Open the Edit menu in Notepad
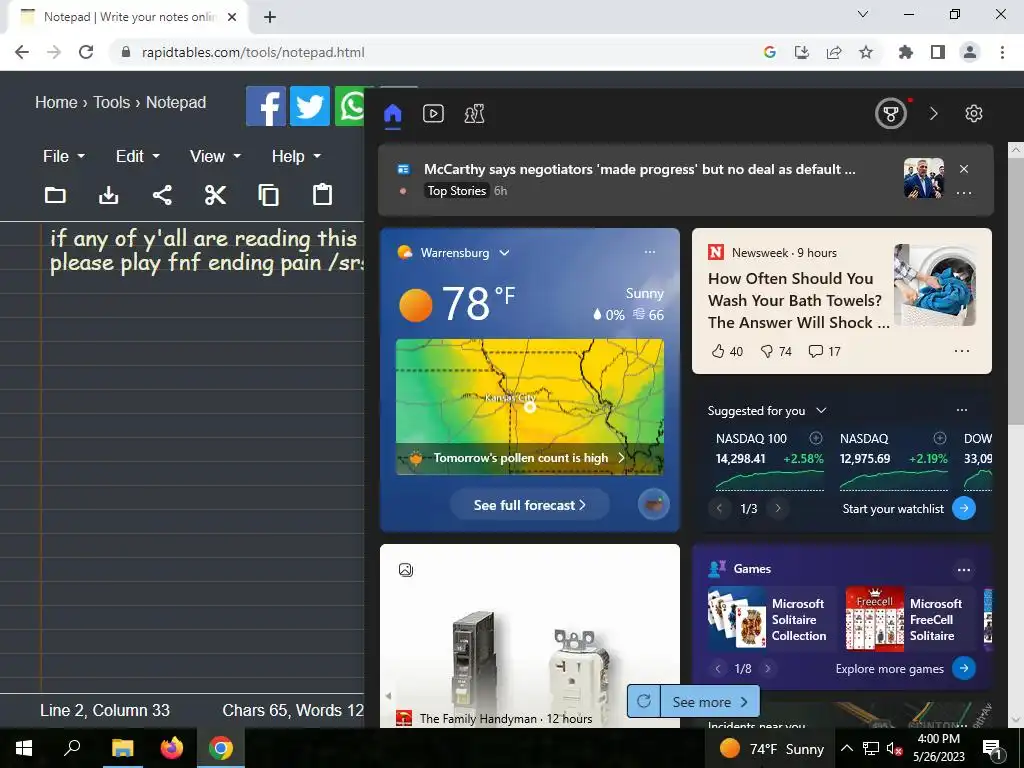 pyautogui.click(x=137, y=157)
